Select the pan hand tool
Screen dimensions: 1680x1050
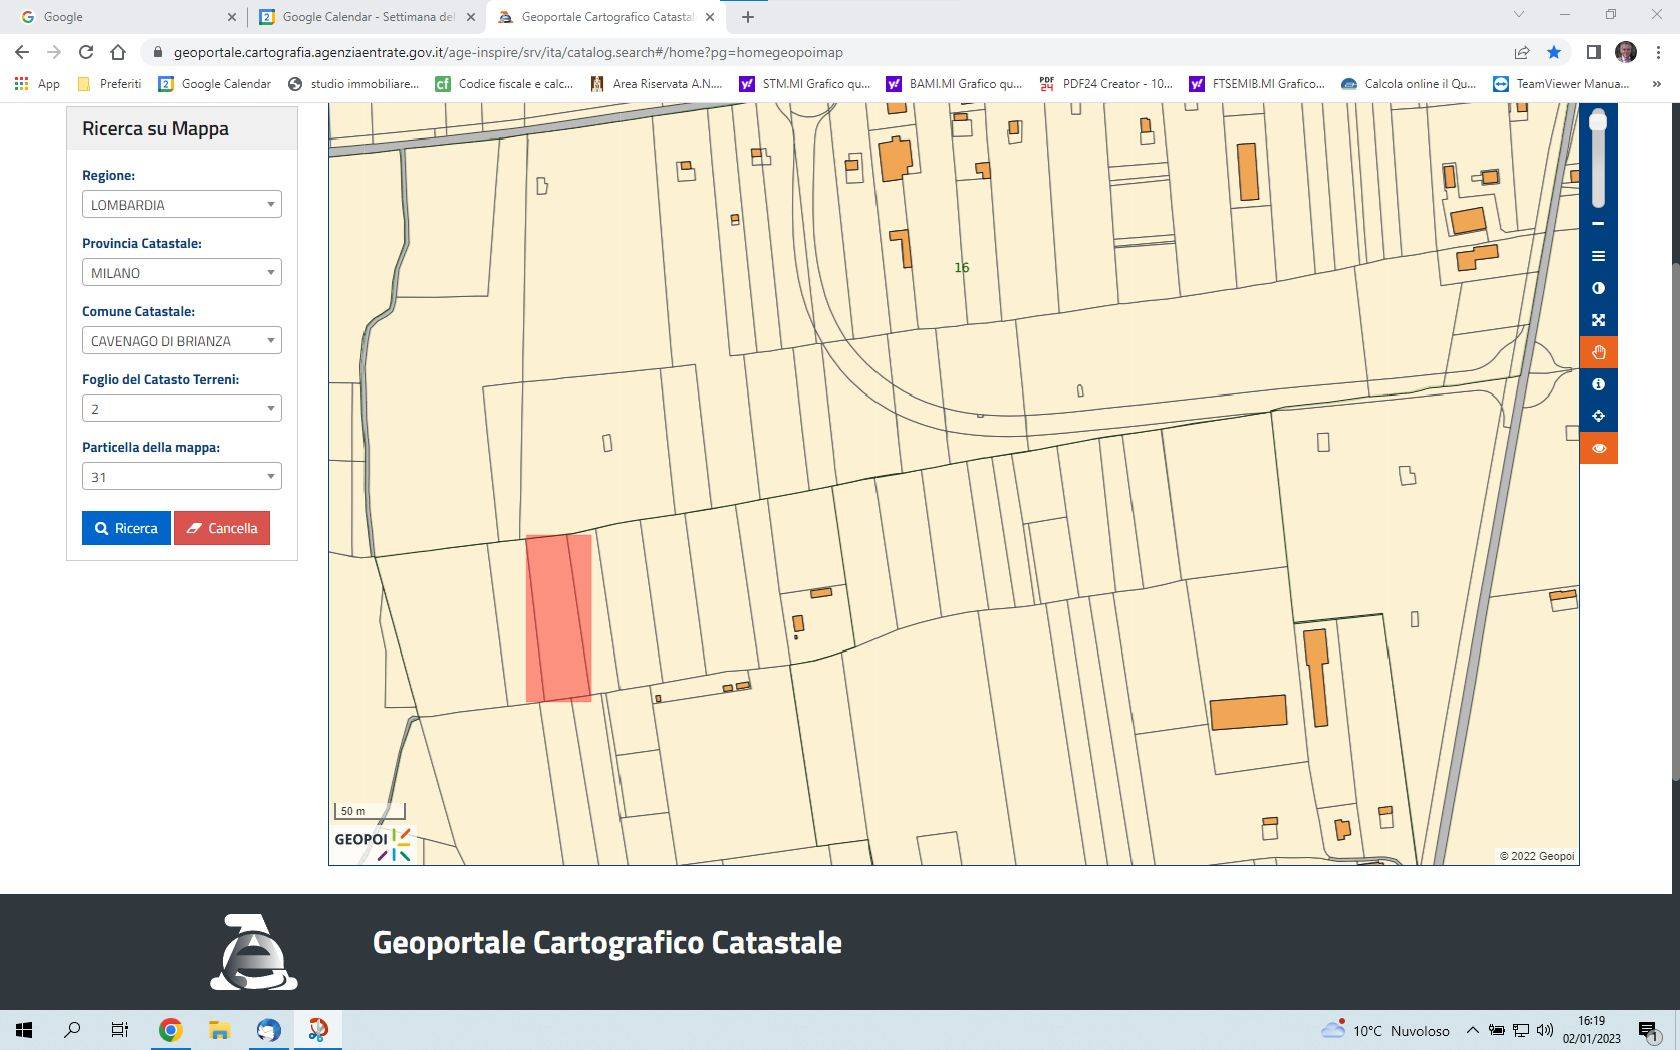pyautogui.click(x=1598, y=352)
